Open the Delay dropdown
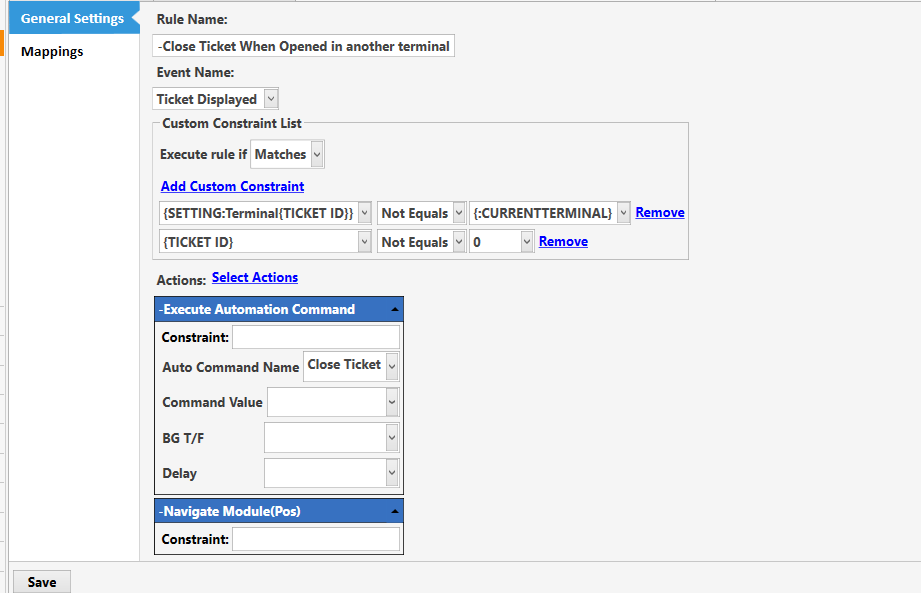Viewport: 921px width, 593px height. [x=392, y=473]
